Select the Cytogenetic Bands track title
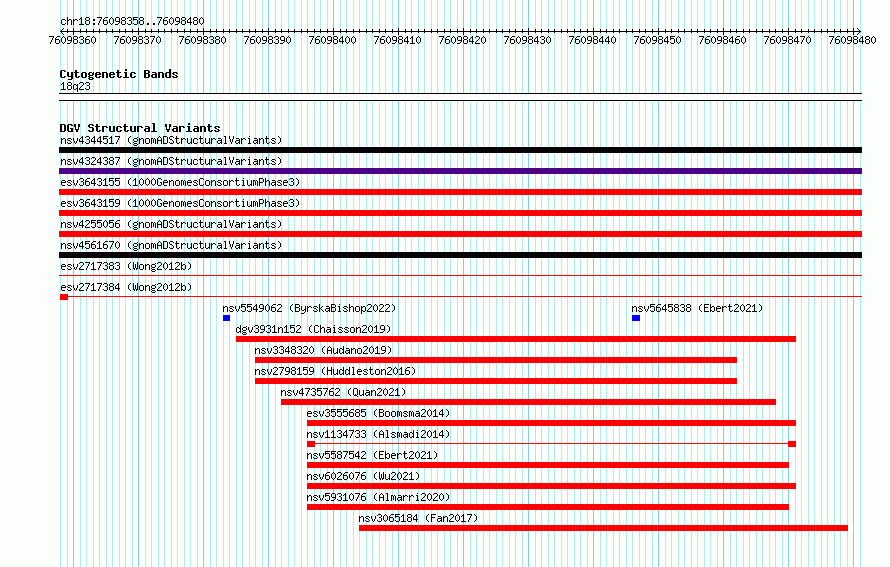Viewport: 890px width, 567px height. (x=119, y=74)
